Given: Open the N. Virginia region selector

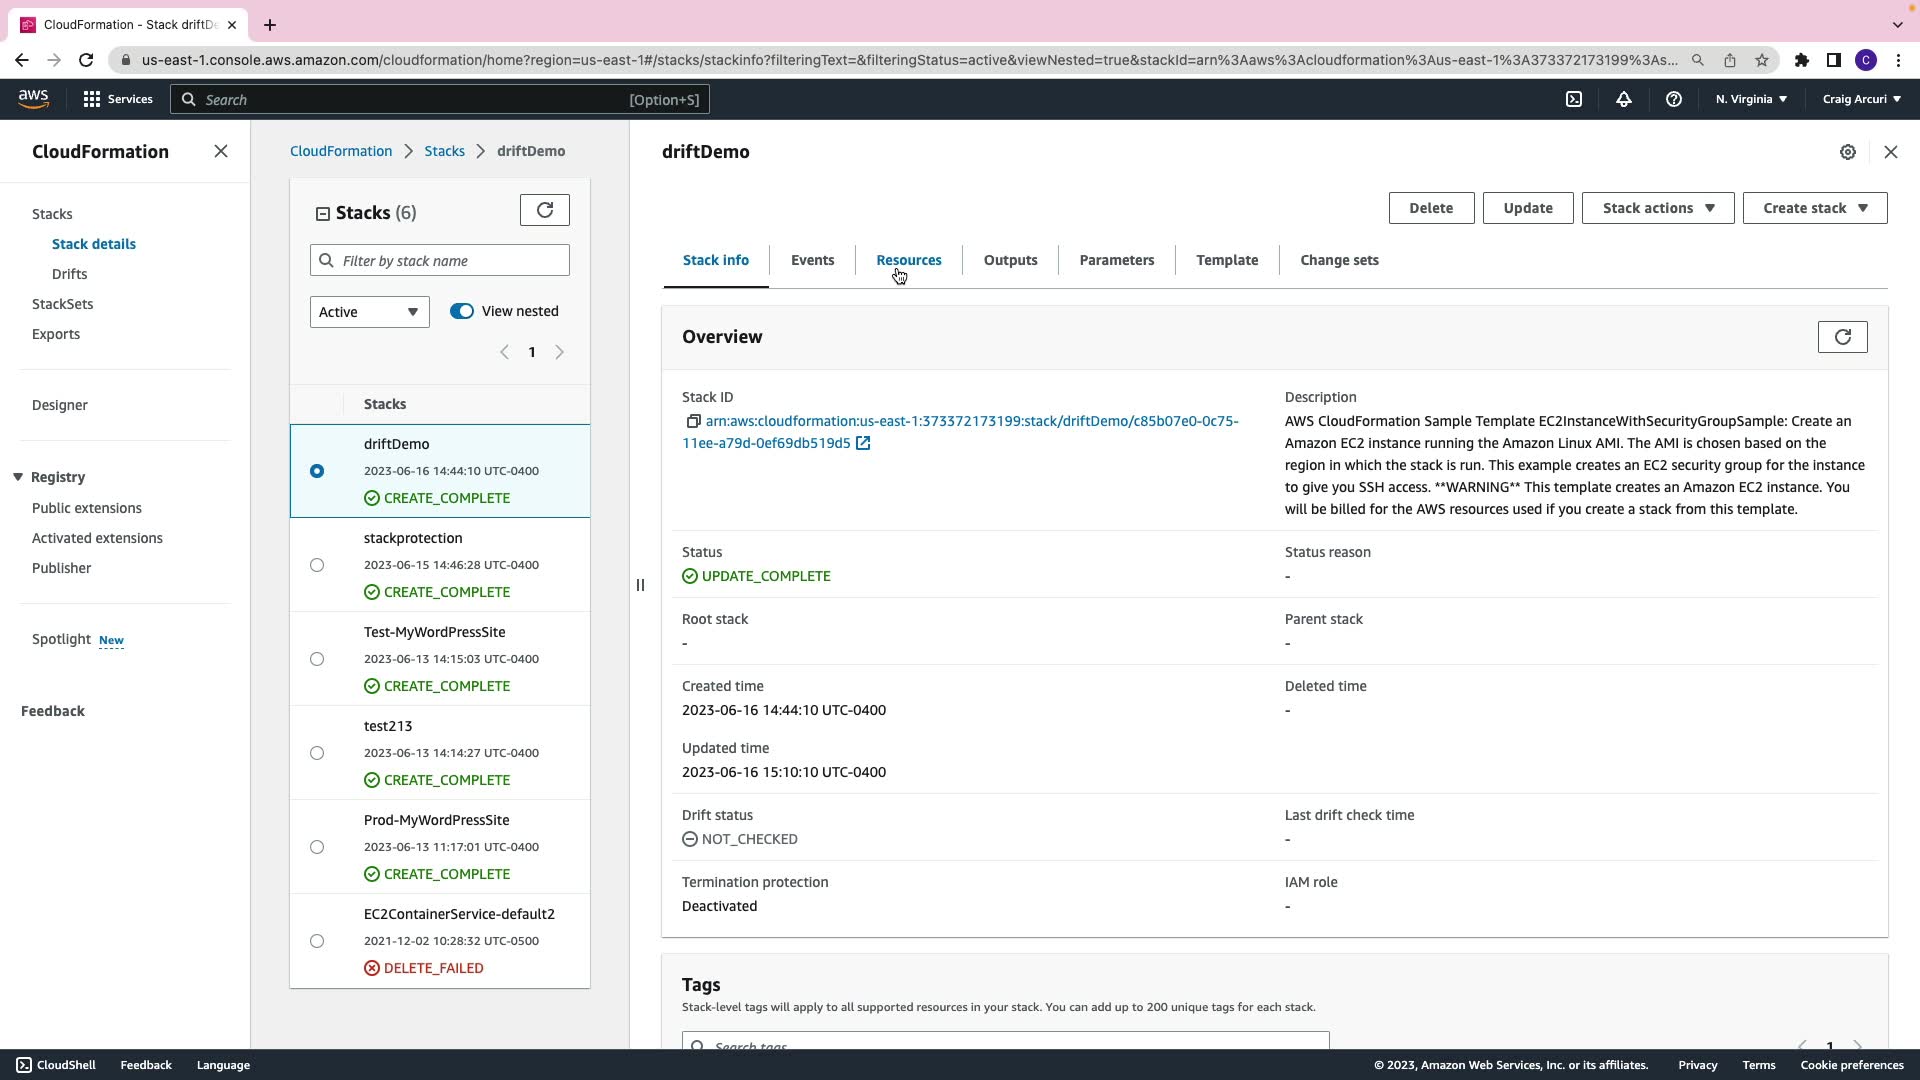Looking at the screenshot, I should click(1751, 99).
